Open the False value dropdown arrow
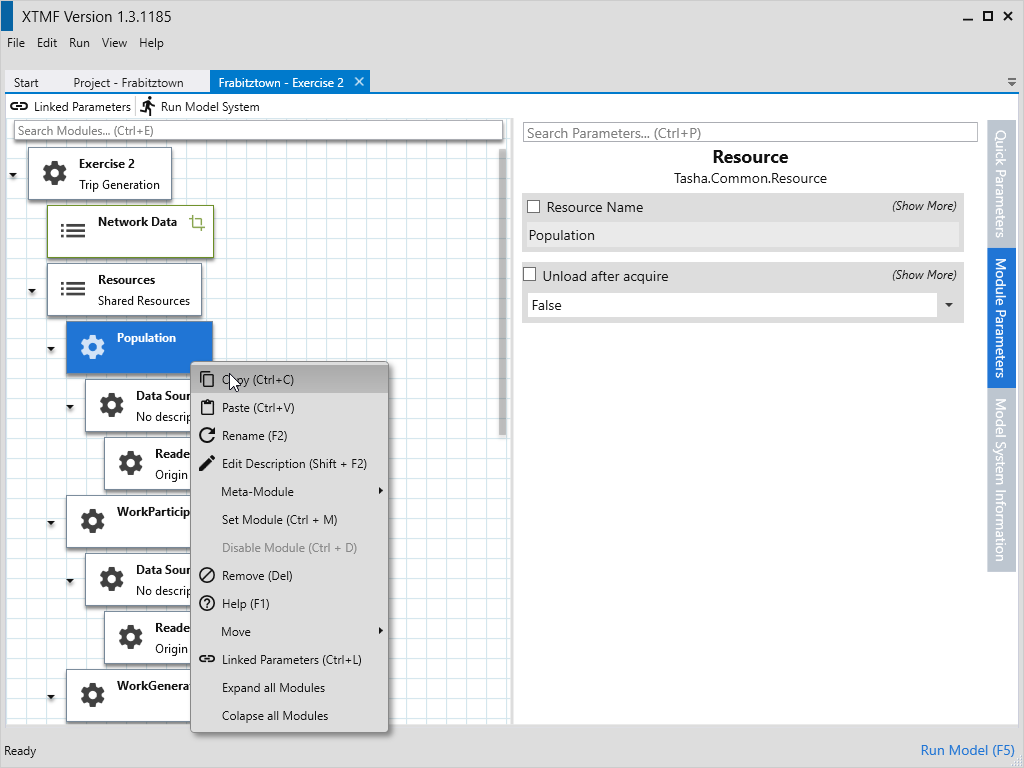 (x=948, y=305)
